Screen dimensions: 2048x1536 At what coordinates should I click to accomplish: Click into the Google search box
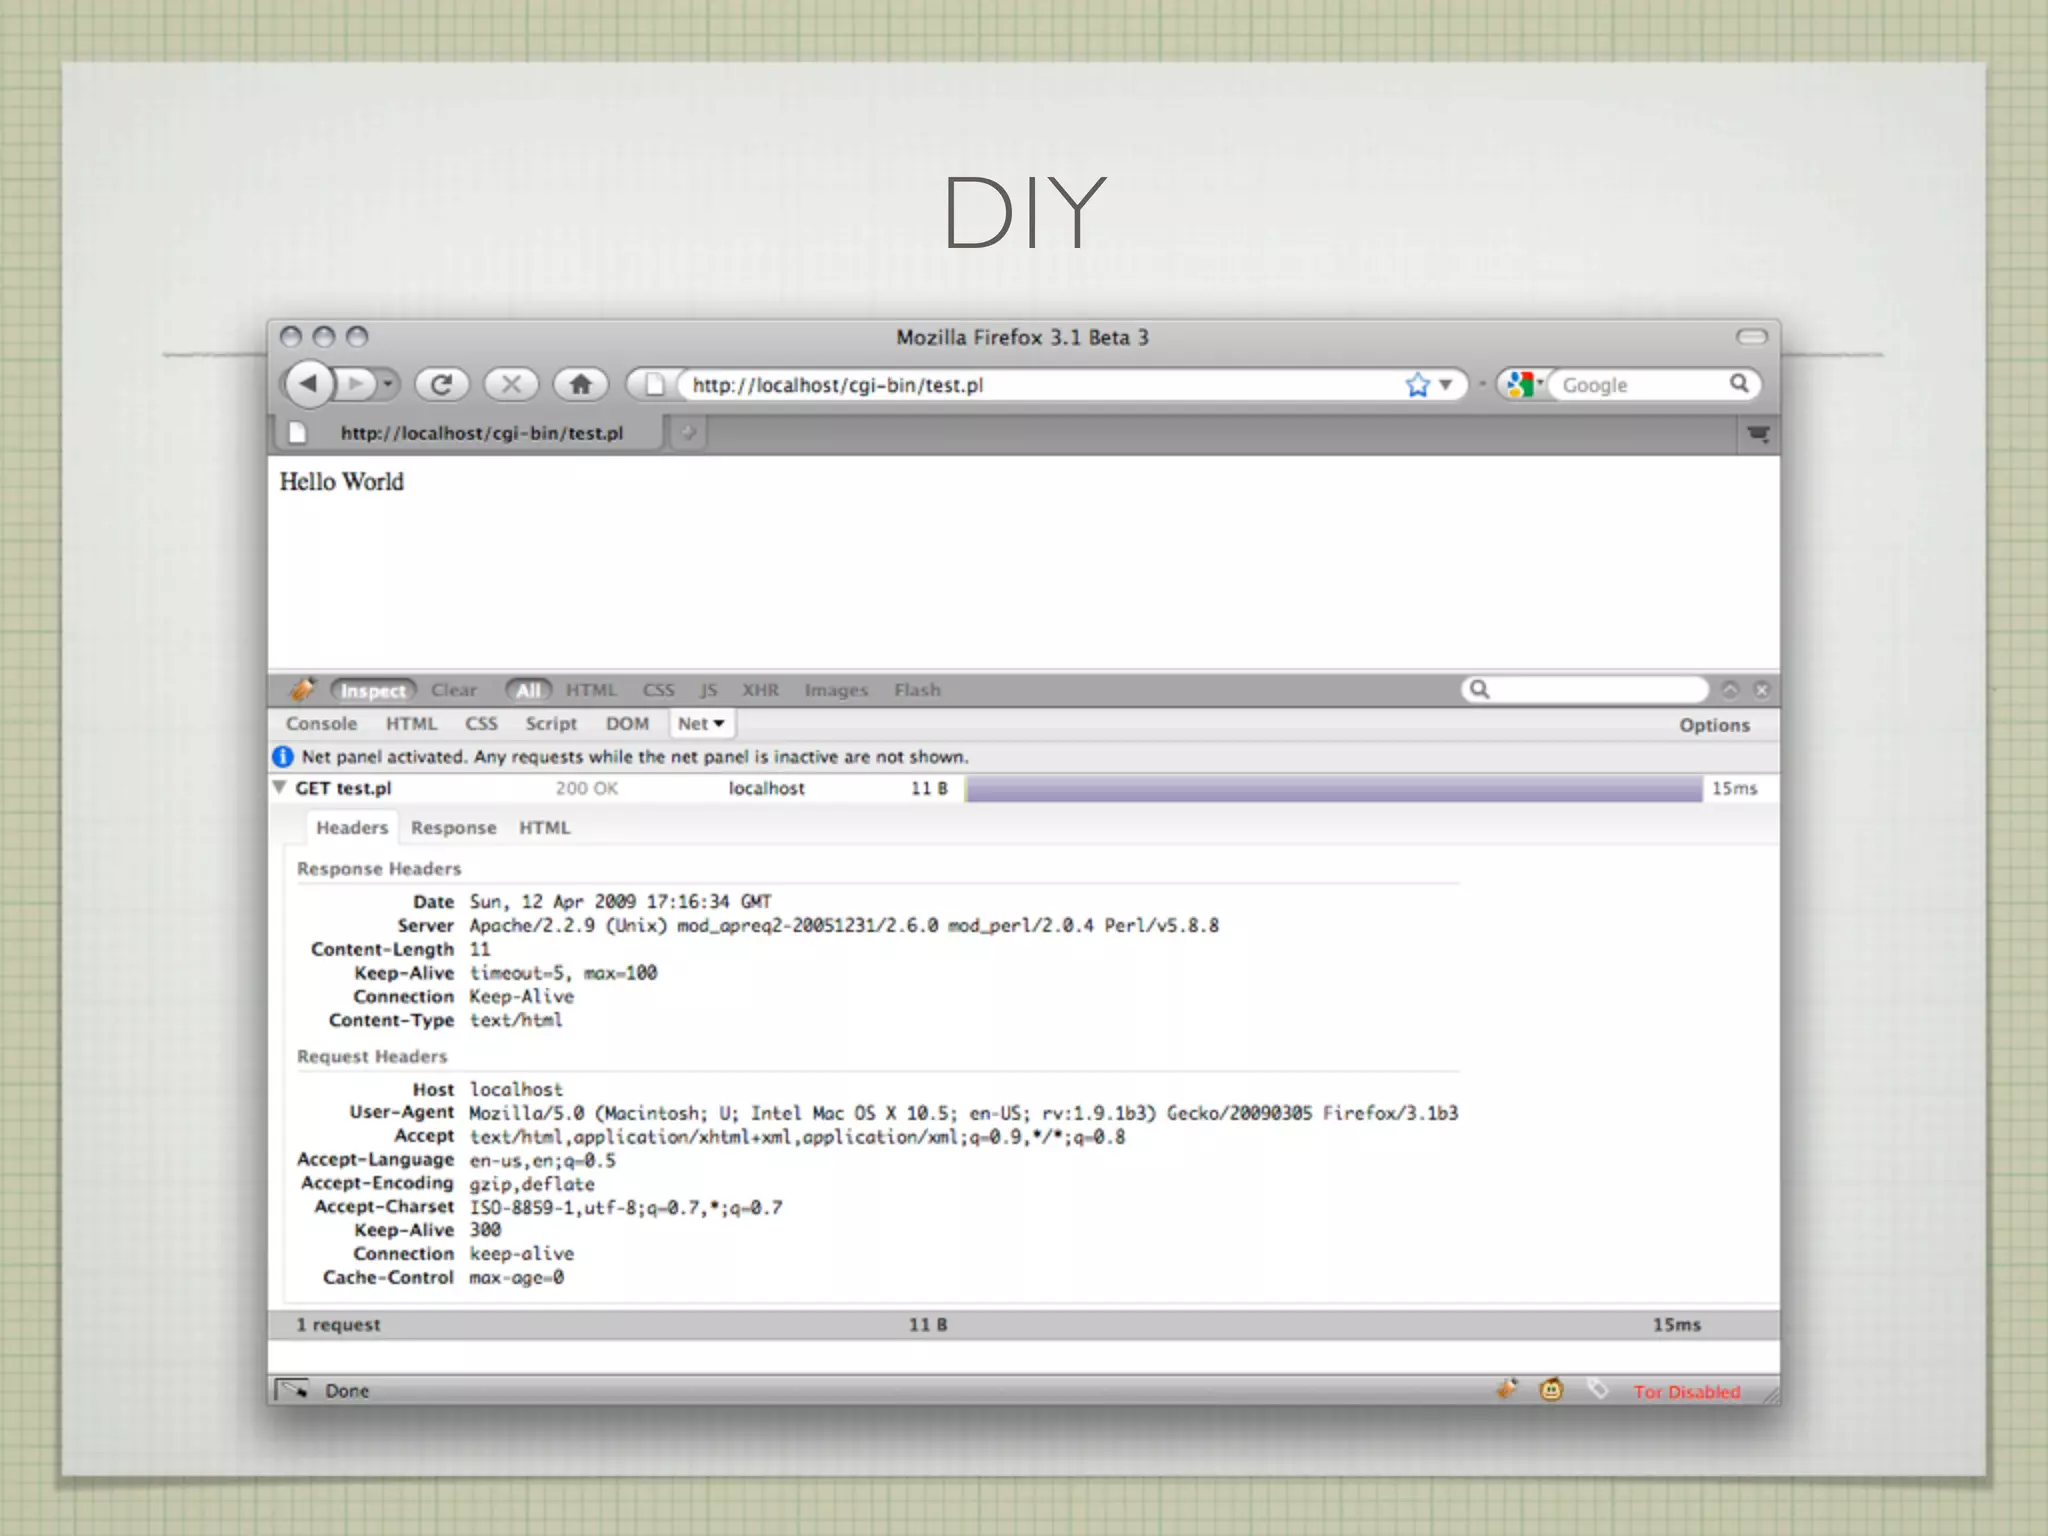pyautogui.click(x=1642, y=385)
